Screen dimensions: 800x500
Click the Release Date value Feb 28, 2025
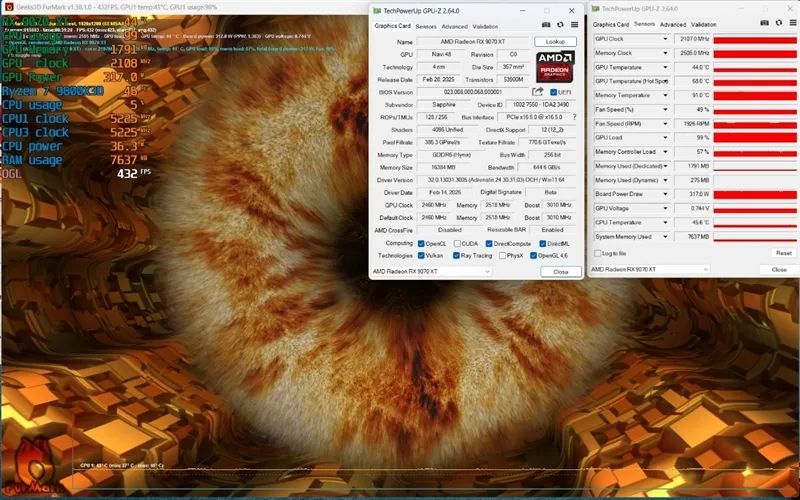pos(439,80)
